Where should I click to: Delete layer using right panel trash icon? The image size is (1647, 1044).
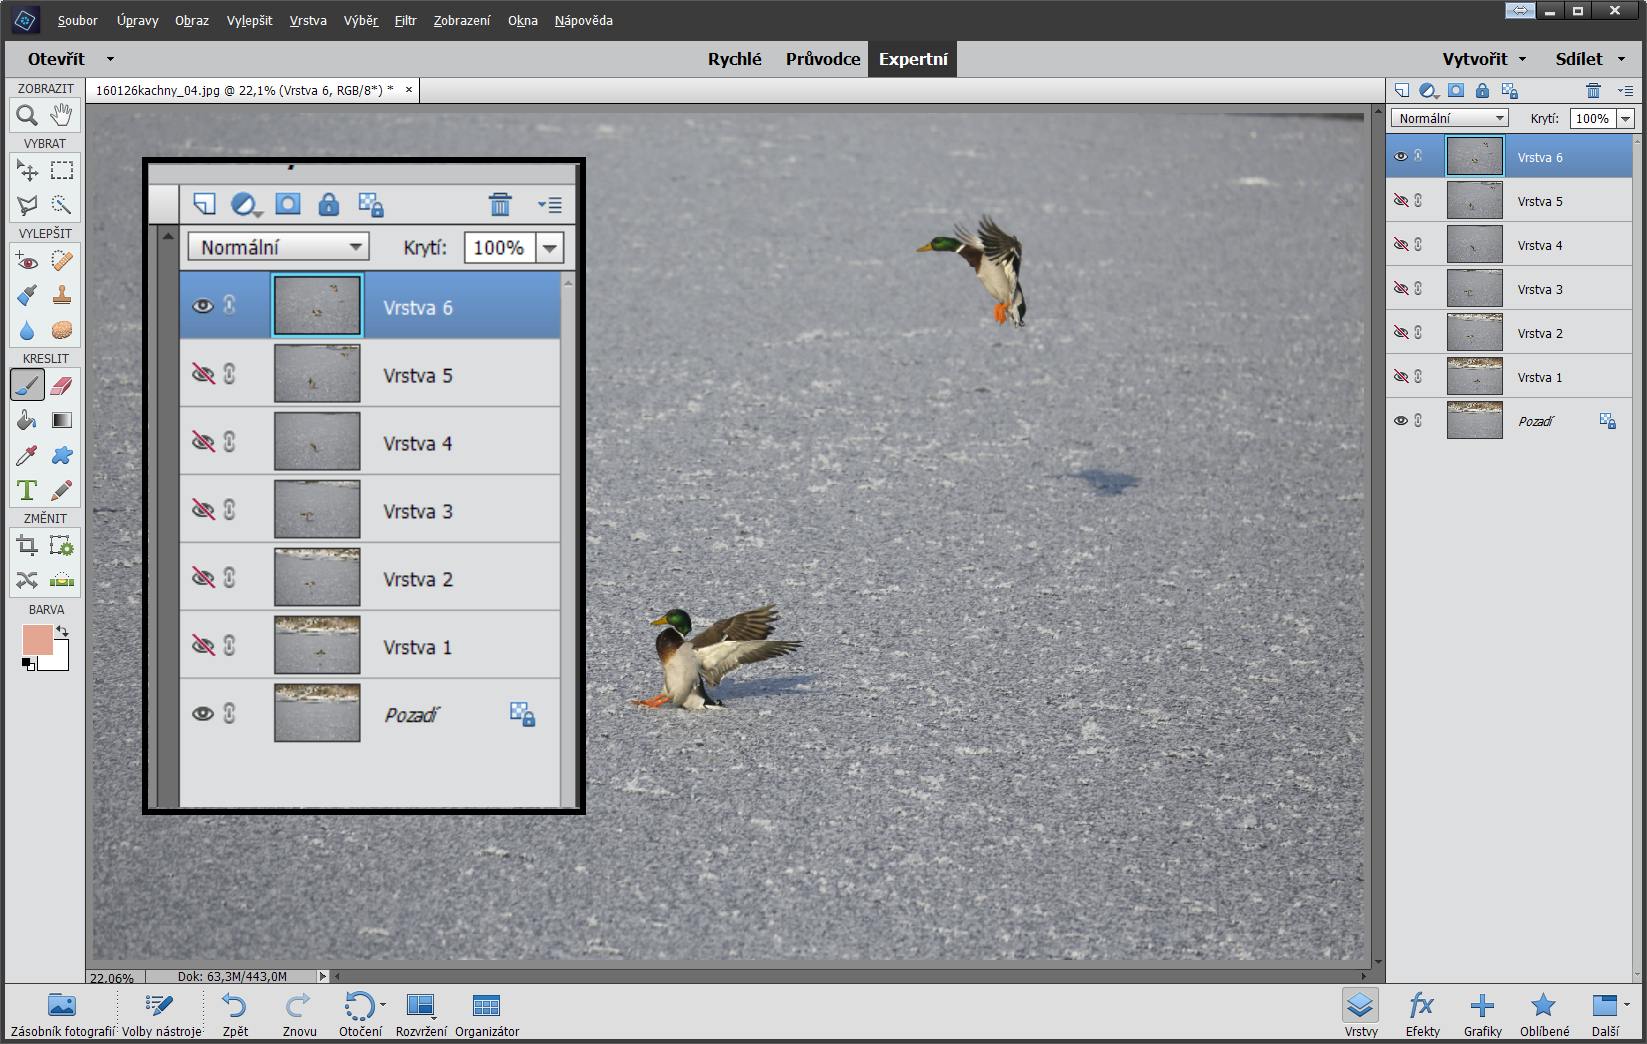click(1593, 90)
